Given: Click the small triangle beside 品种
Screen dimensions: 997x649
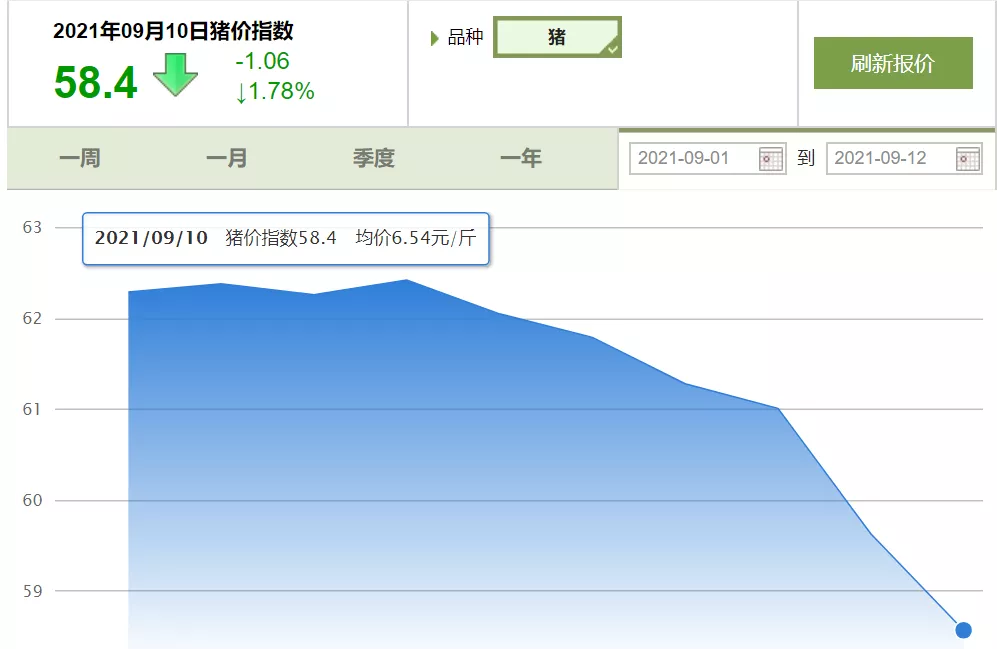Looking at the screenshot, I should pos(435,38).
